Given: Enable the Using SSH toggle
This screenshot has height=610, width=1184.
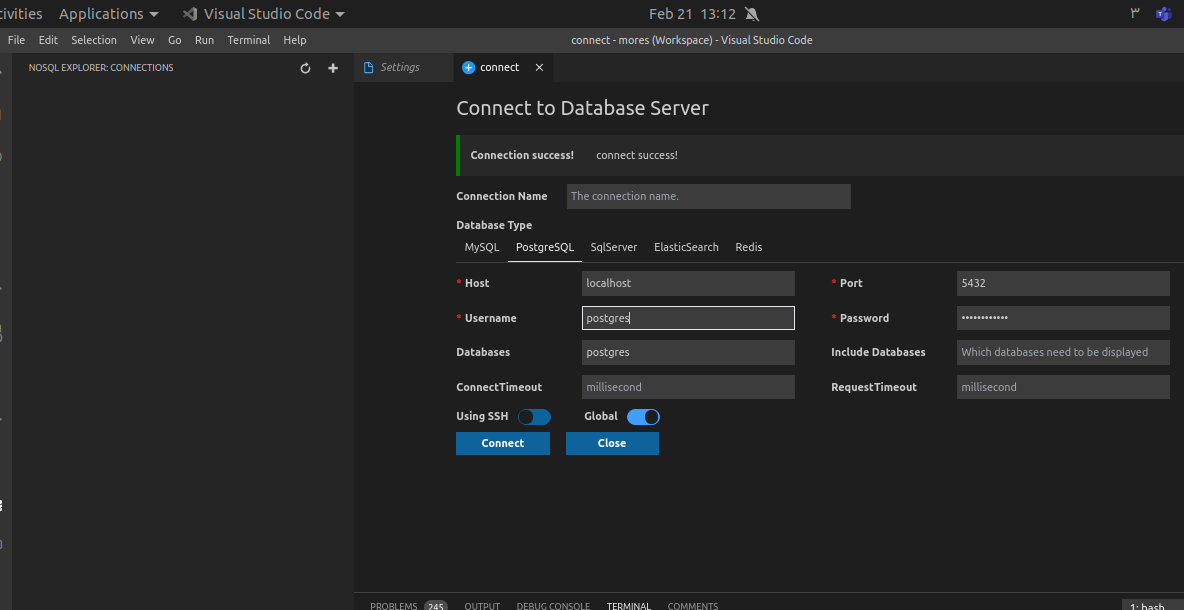Looking at the screenshot, I should (x=534, y=416).
